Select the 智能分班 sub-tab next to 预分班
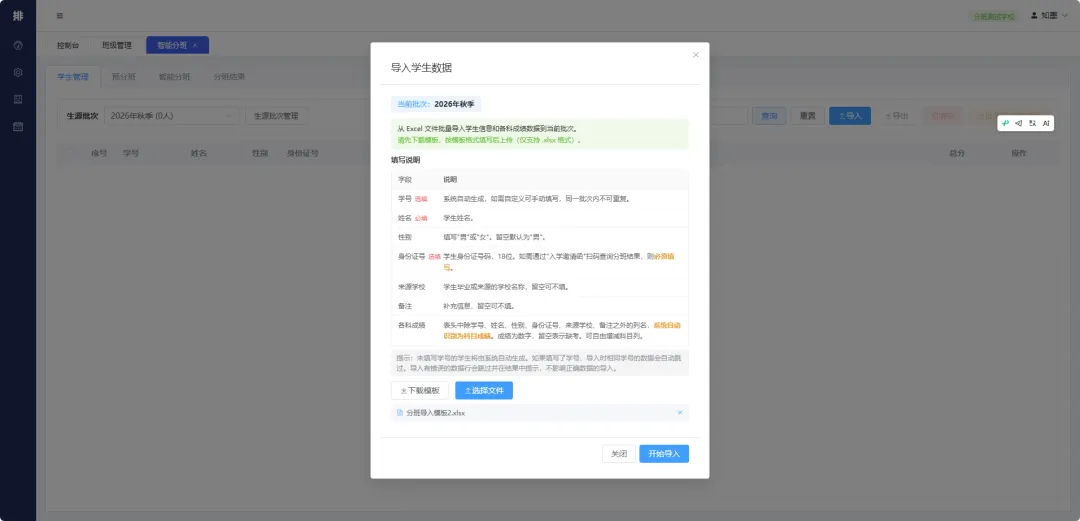Viewport: 1080px width, 521px height. tap(174, 76)
